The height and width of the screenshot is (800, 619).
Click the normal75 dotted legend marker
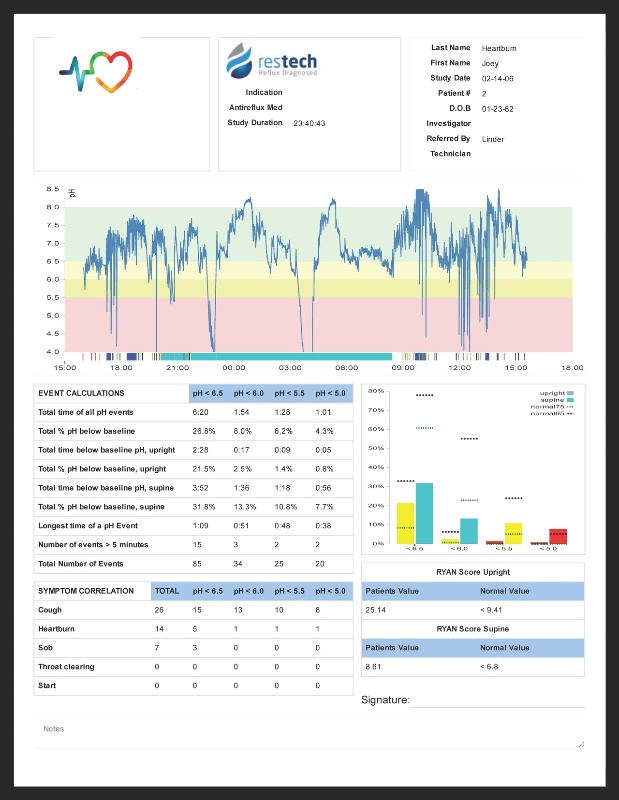click(x=570, y=407)
